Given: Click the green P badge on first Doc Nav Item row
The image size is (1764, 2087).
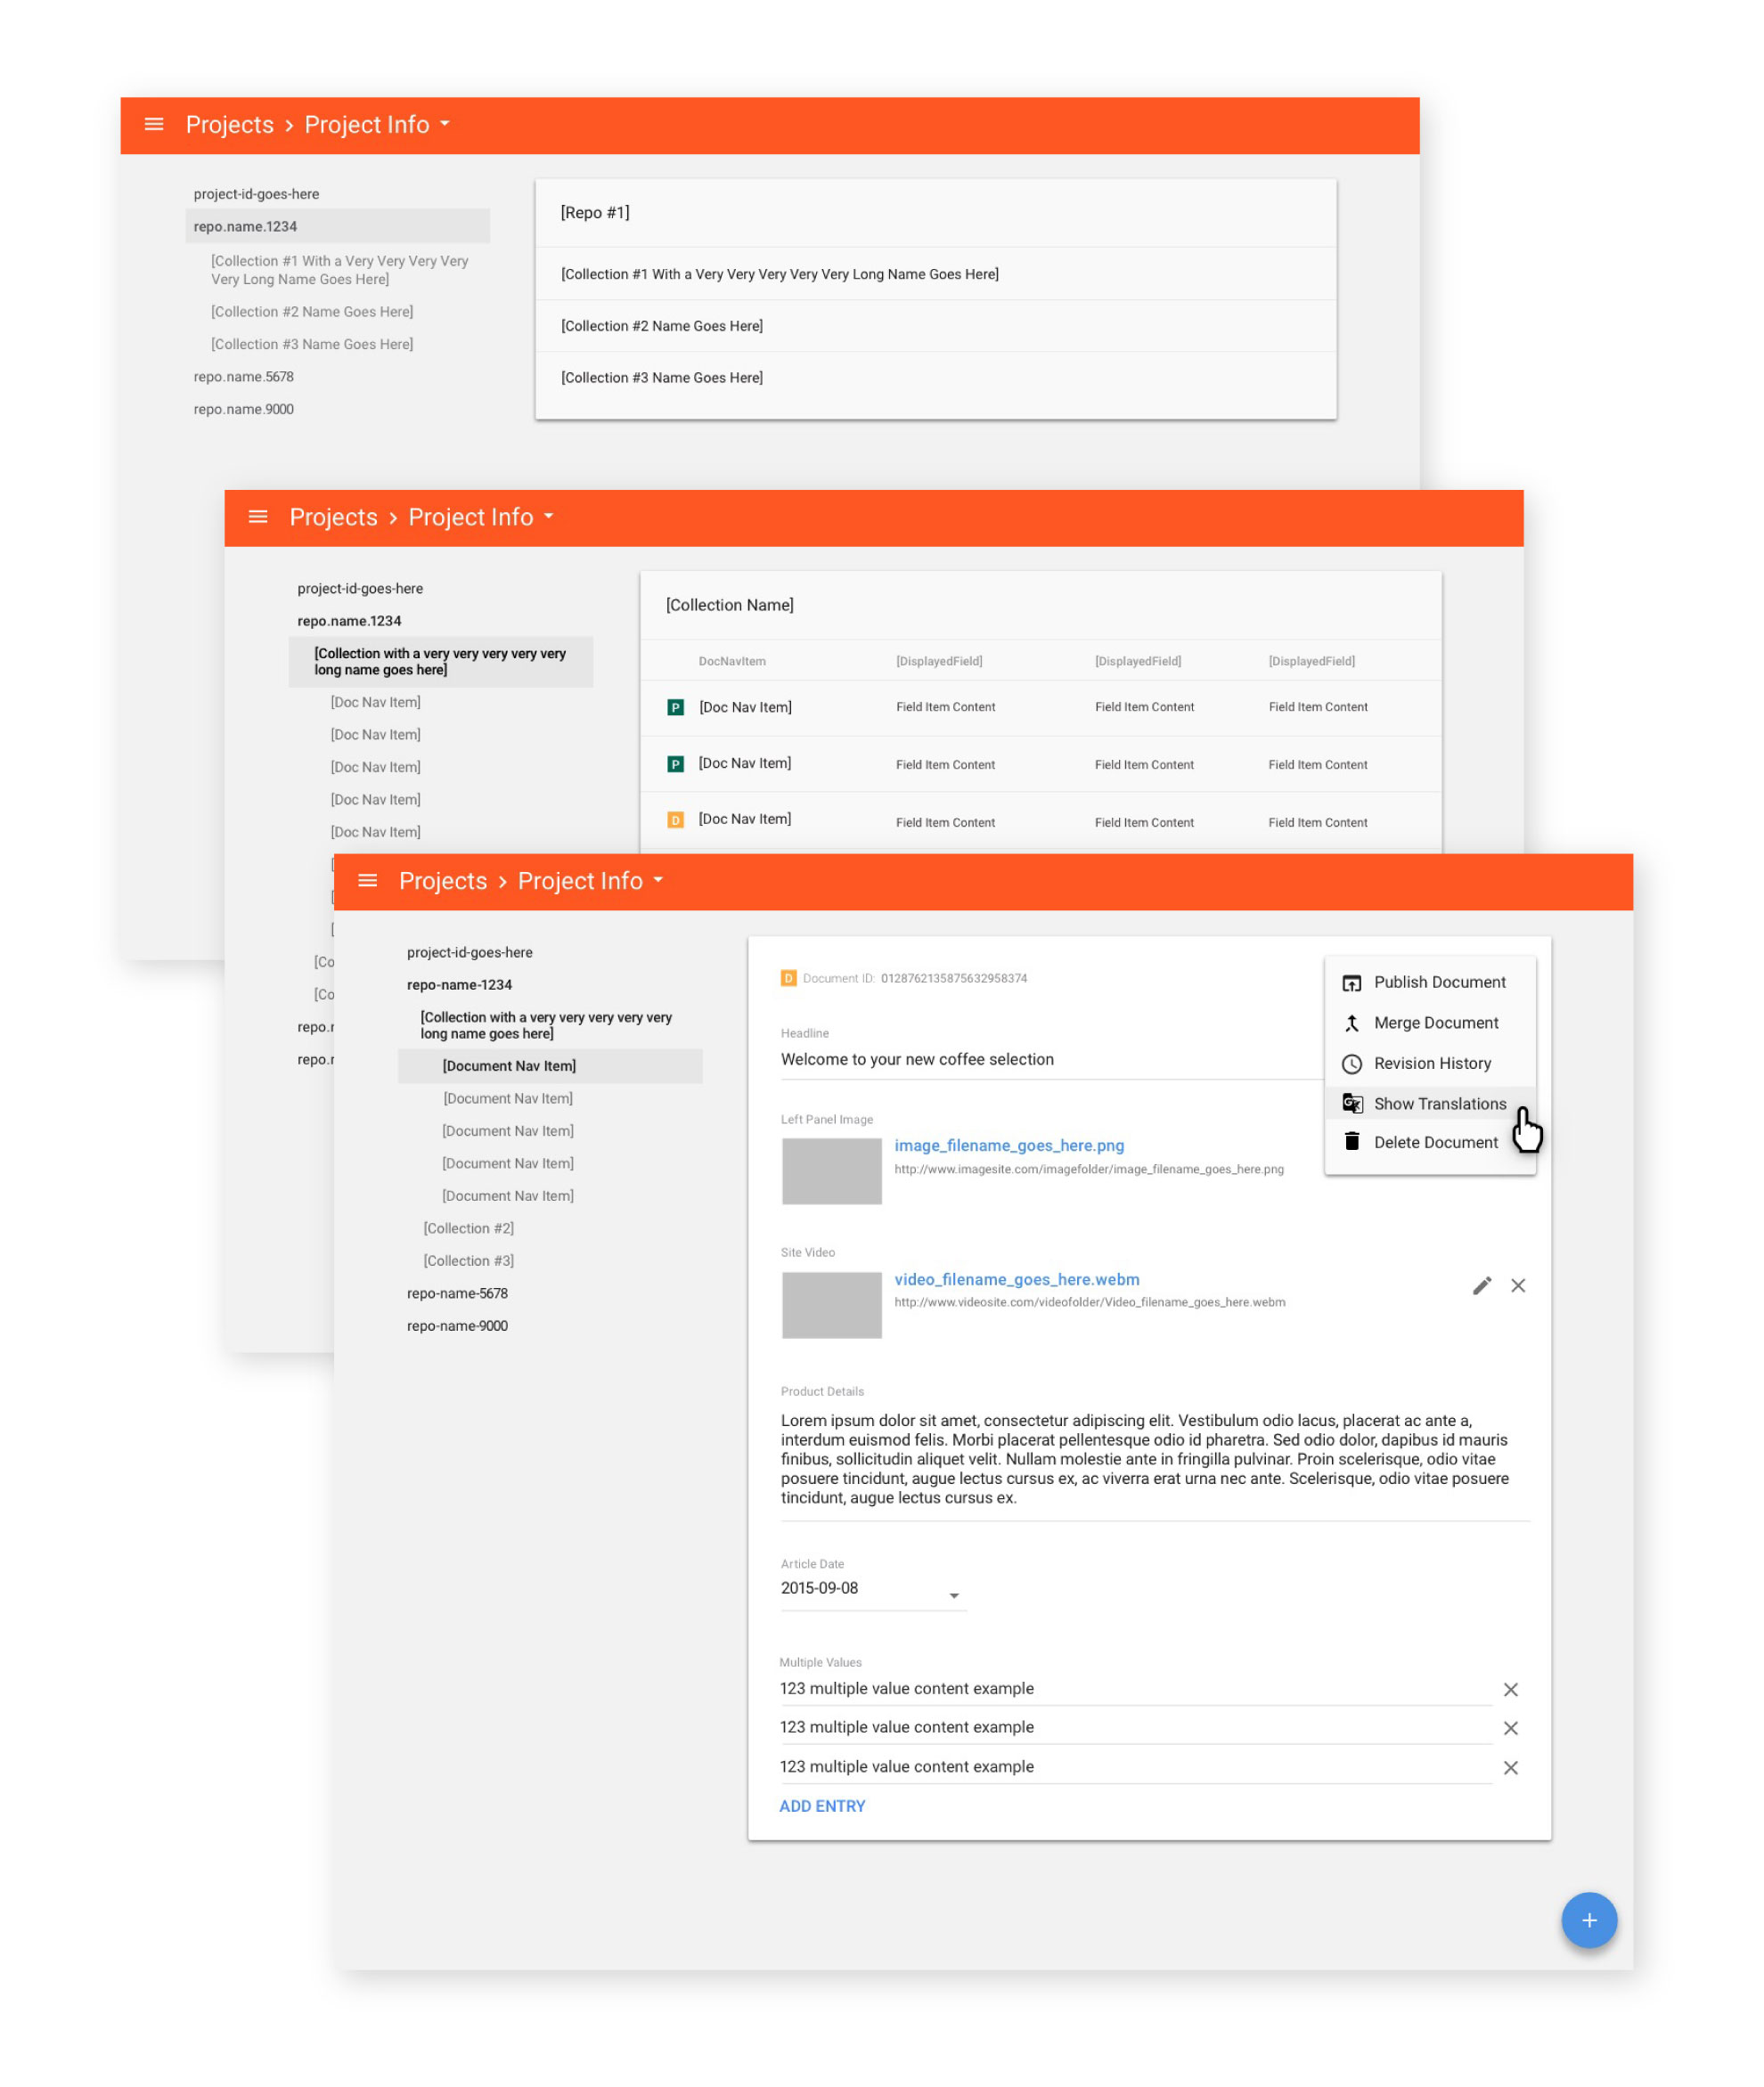Looking at the screenshot, I should coord(676,707).
